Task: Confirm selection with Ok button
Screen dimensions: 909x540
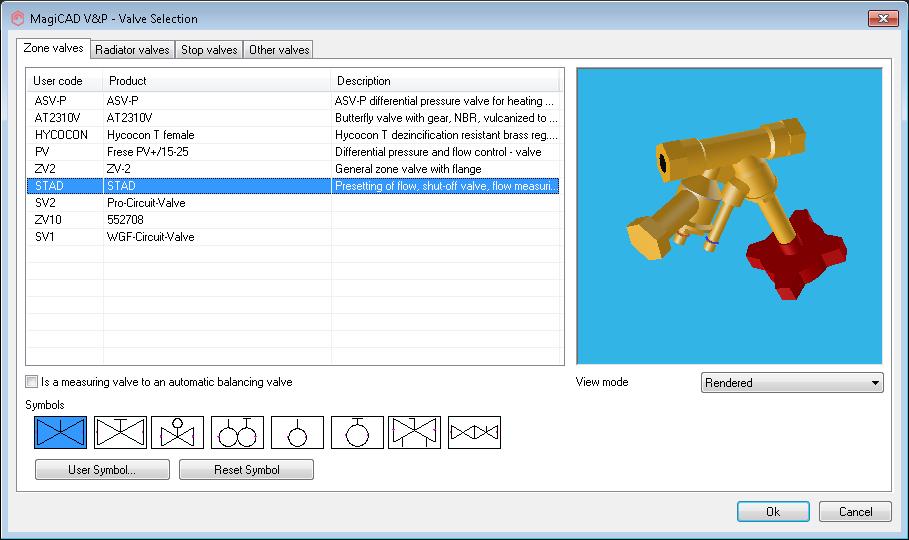Action: 773,512
